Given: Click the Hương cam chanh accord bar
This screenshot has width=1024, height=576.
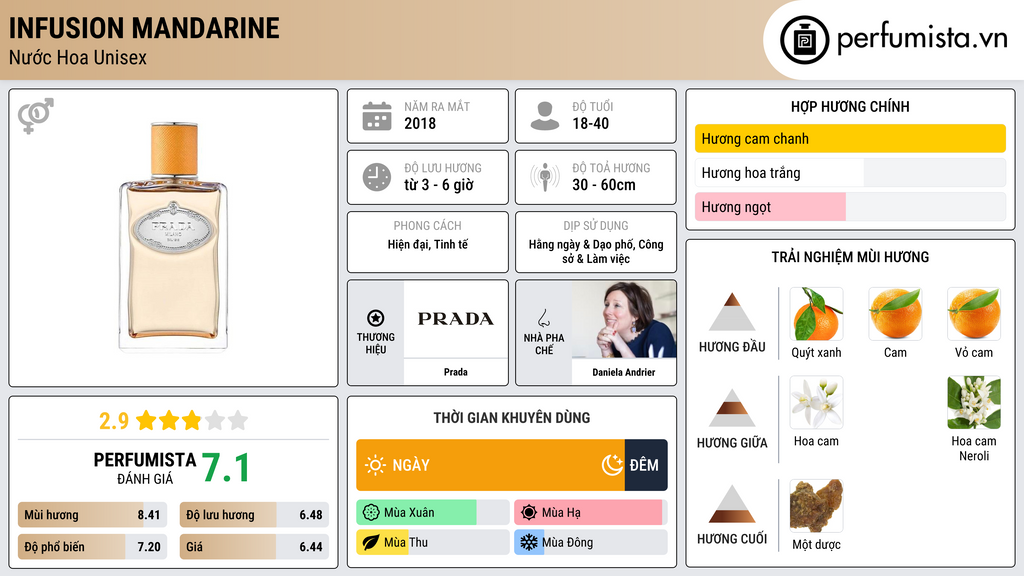Looking at the screenshot, I should 850,138.
